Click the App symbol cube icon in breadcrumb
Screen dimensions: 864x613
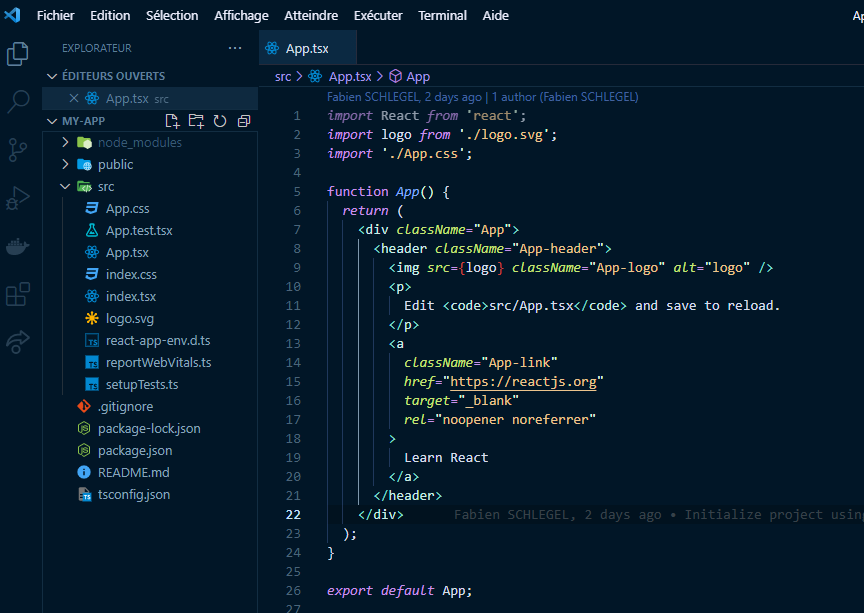396,76
